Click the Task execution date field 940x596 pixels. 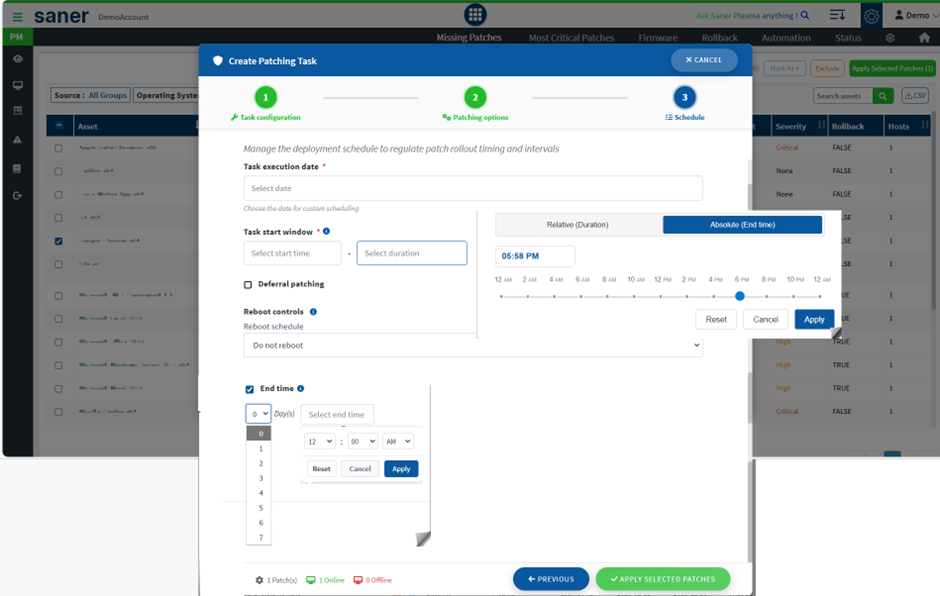pos(473,188)
